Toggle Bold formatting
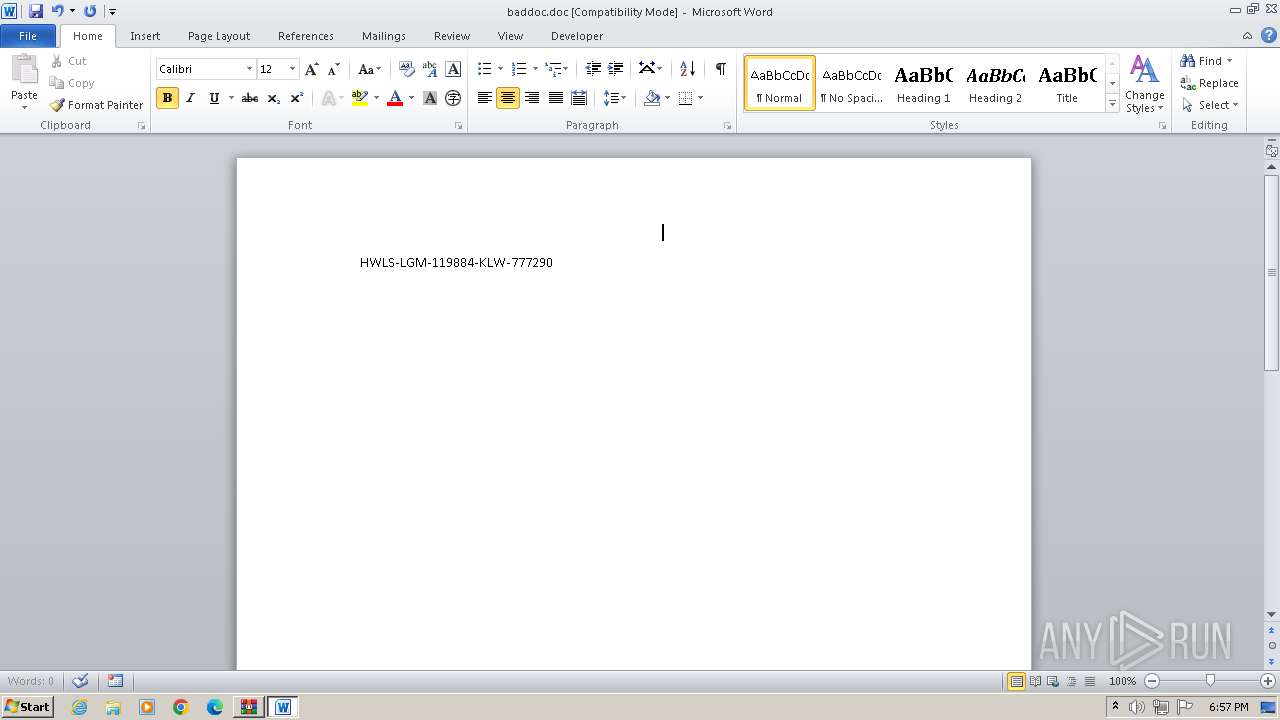This screenshot has height=720, width=1280. 167,98
